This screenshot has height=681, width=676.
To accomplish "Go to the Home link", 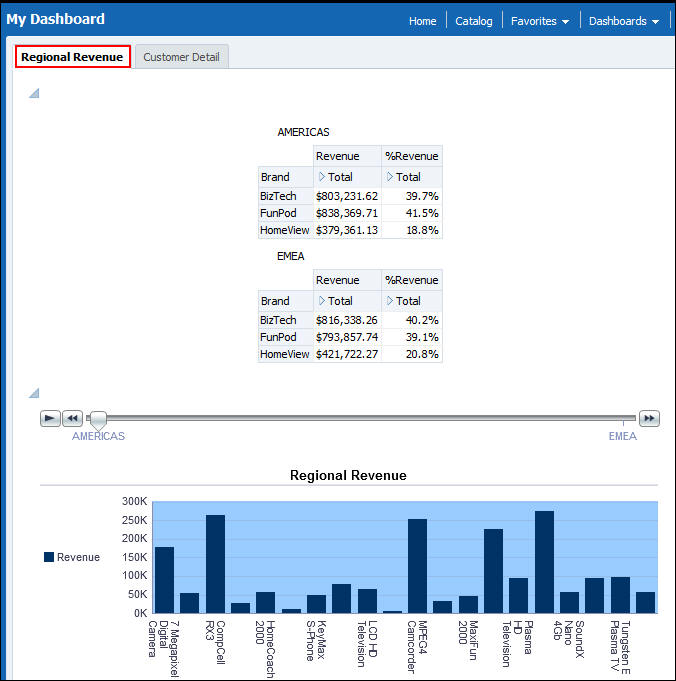I will click(422, 21).
